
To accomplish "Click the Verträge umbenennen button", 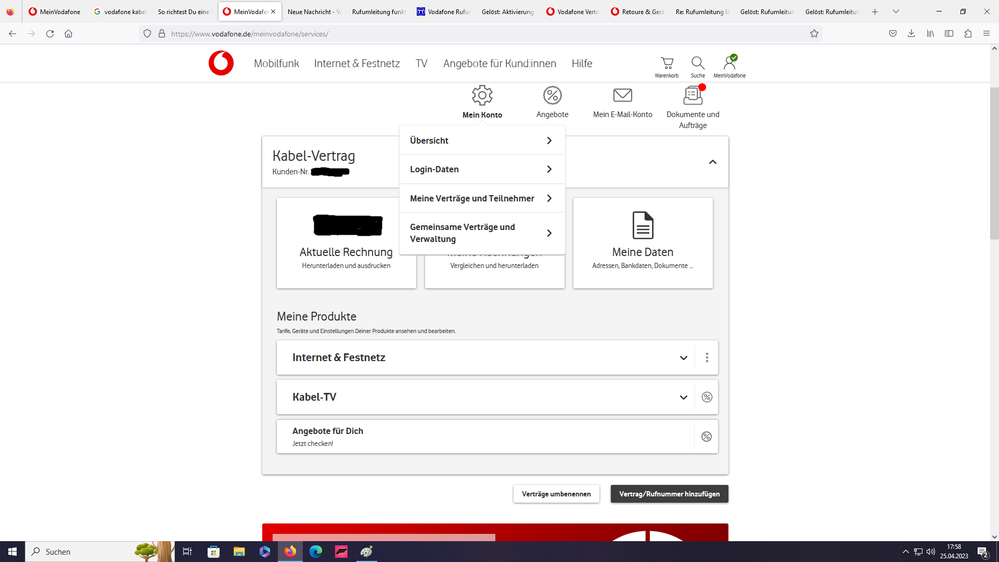I will [x=556, y=494].
